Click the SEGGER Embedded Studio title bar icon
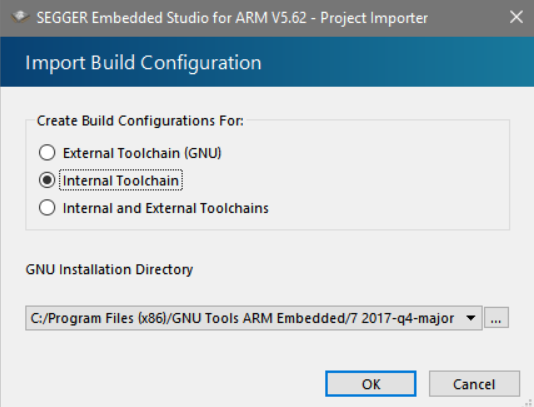The height and width of the screenshot is (407, 534). pyautogui.click(x=19, y=17)
